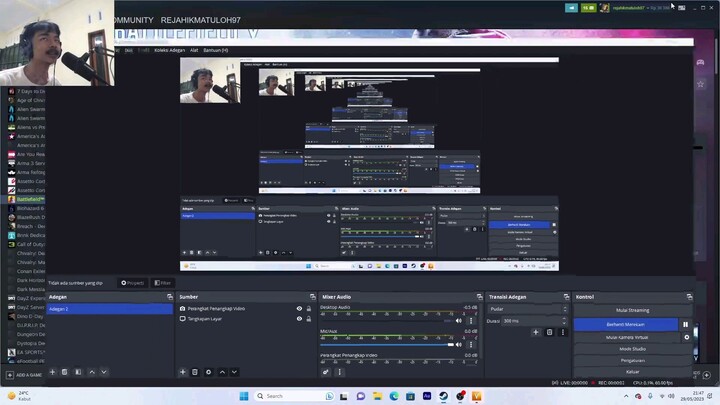Open the Mixer Audio three-dot menu
This screenshot has width=720, height=405.
339,372
